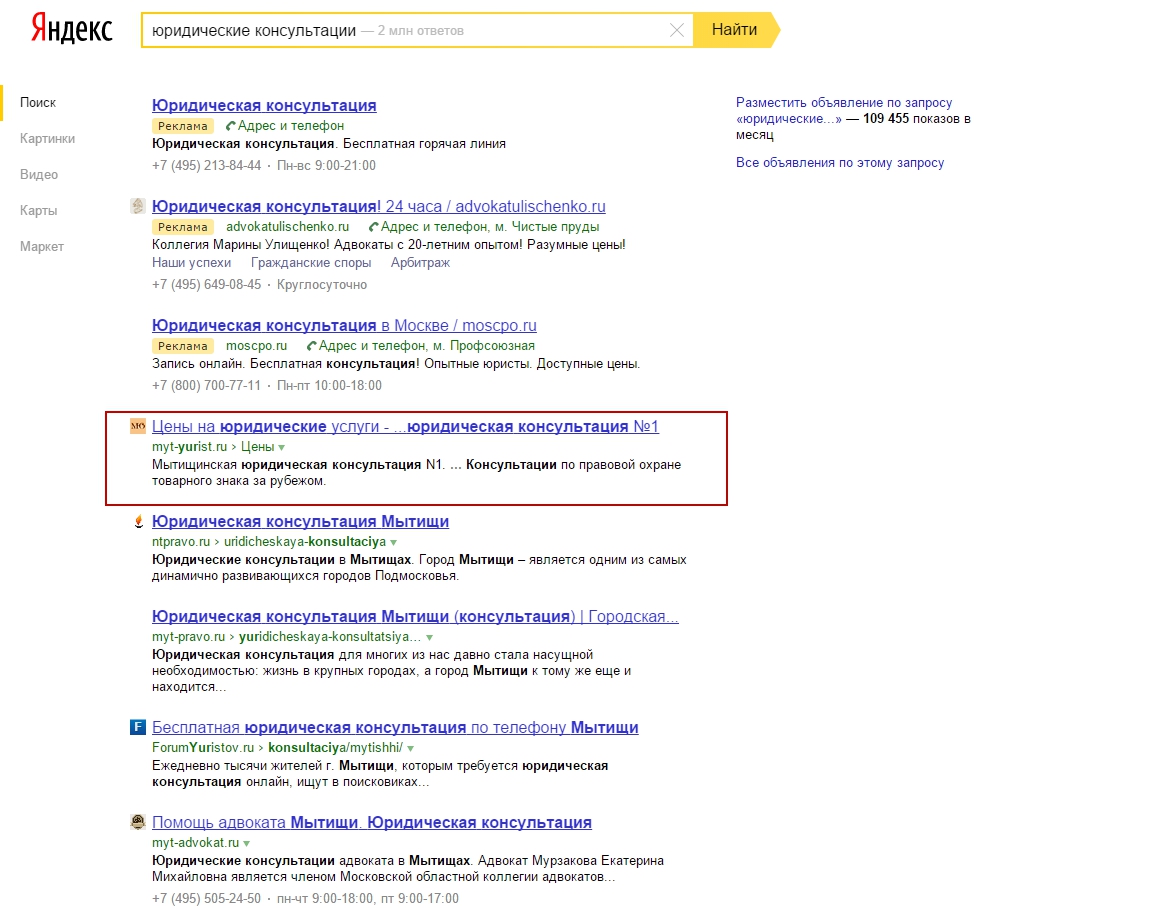Open the Карты search section
The height and width of the screenshot is (908, 1167).
pyautogui.click(x=39, y=211)
